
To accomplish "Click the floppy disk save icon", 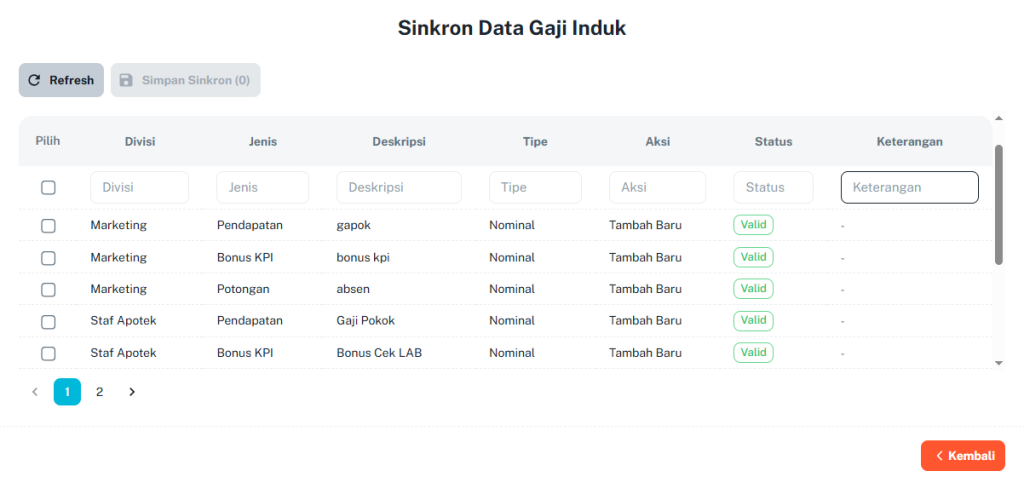I will (x=126, y=80).
